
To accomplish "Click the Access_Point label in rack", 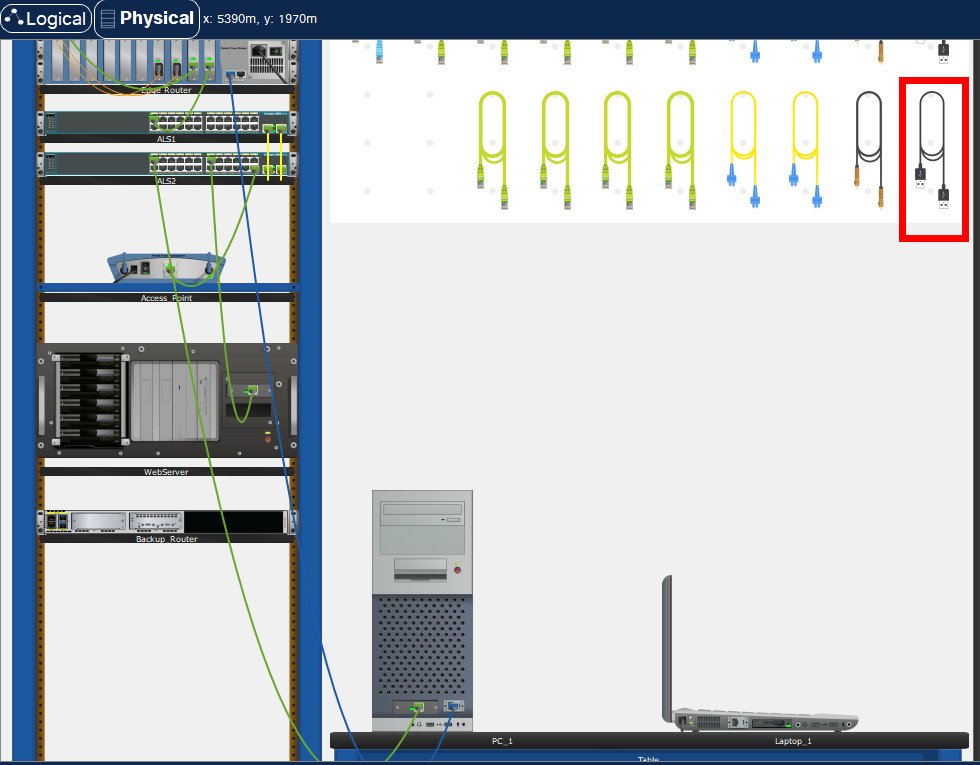I will (166, 298).
